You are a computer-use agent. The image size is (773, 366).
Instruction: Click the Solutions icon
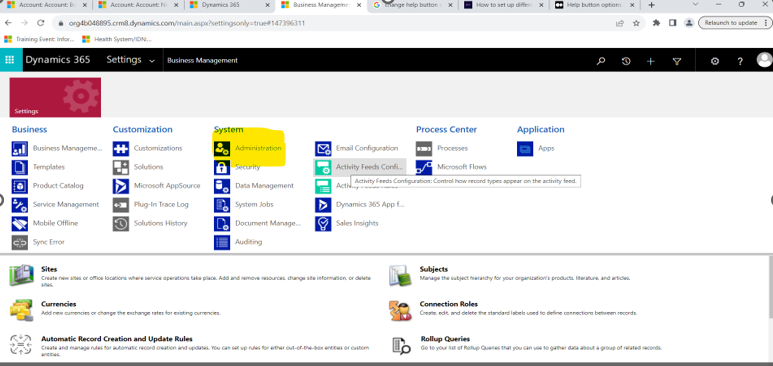[x=121, y=167]
